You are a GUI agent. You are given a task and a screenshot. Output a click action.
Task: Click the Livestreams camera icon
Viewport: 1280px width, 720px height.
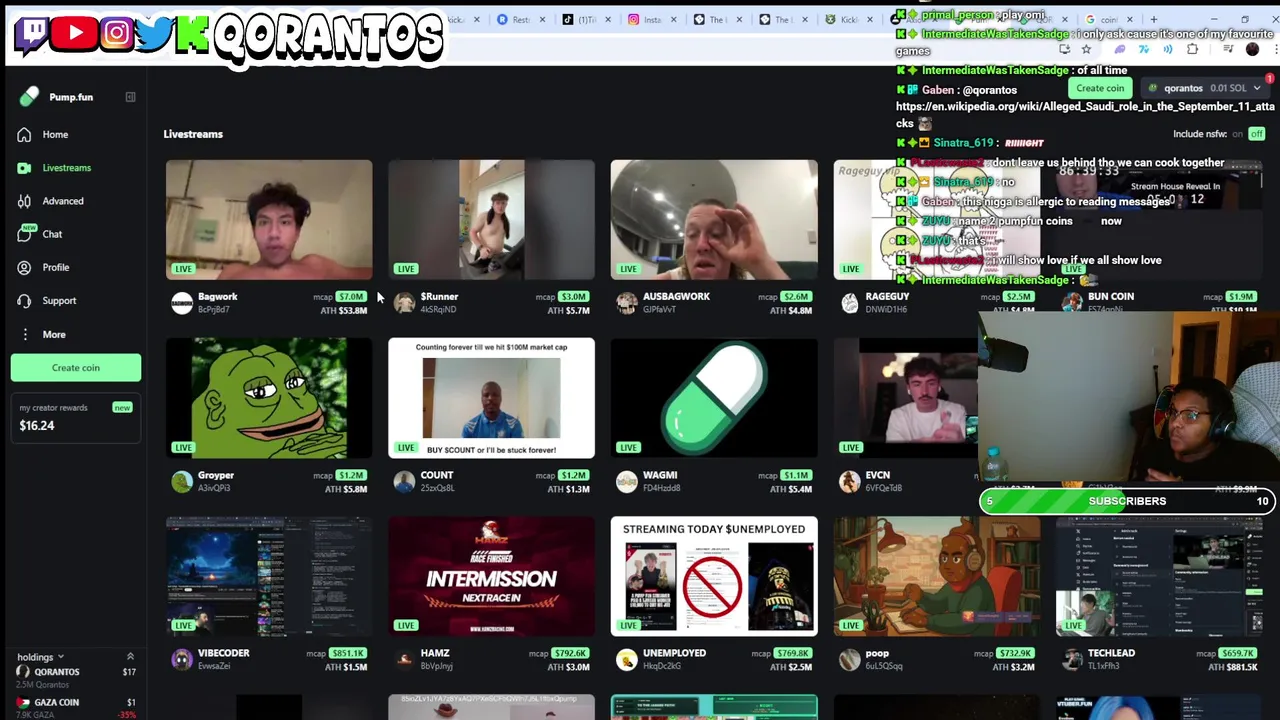click(24, 168)
